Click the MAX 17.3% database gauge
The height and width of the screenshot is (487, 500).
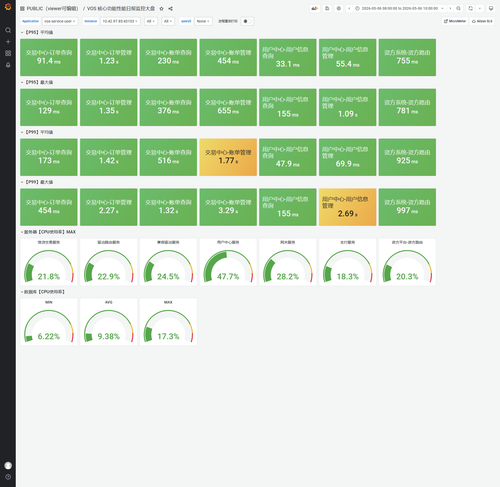(168, 322)
